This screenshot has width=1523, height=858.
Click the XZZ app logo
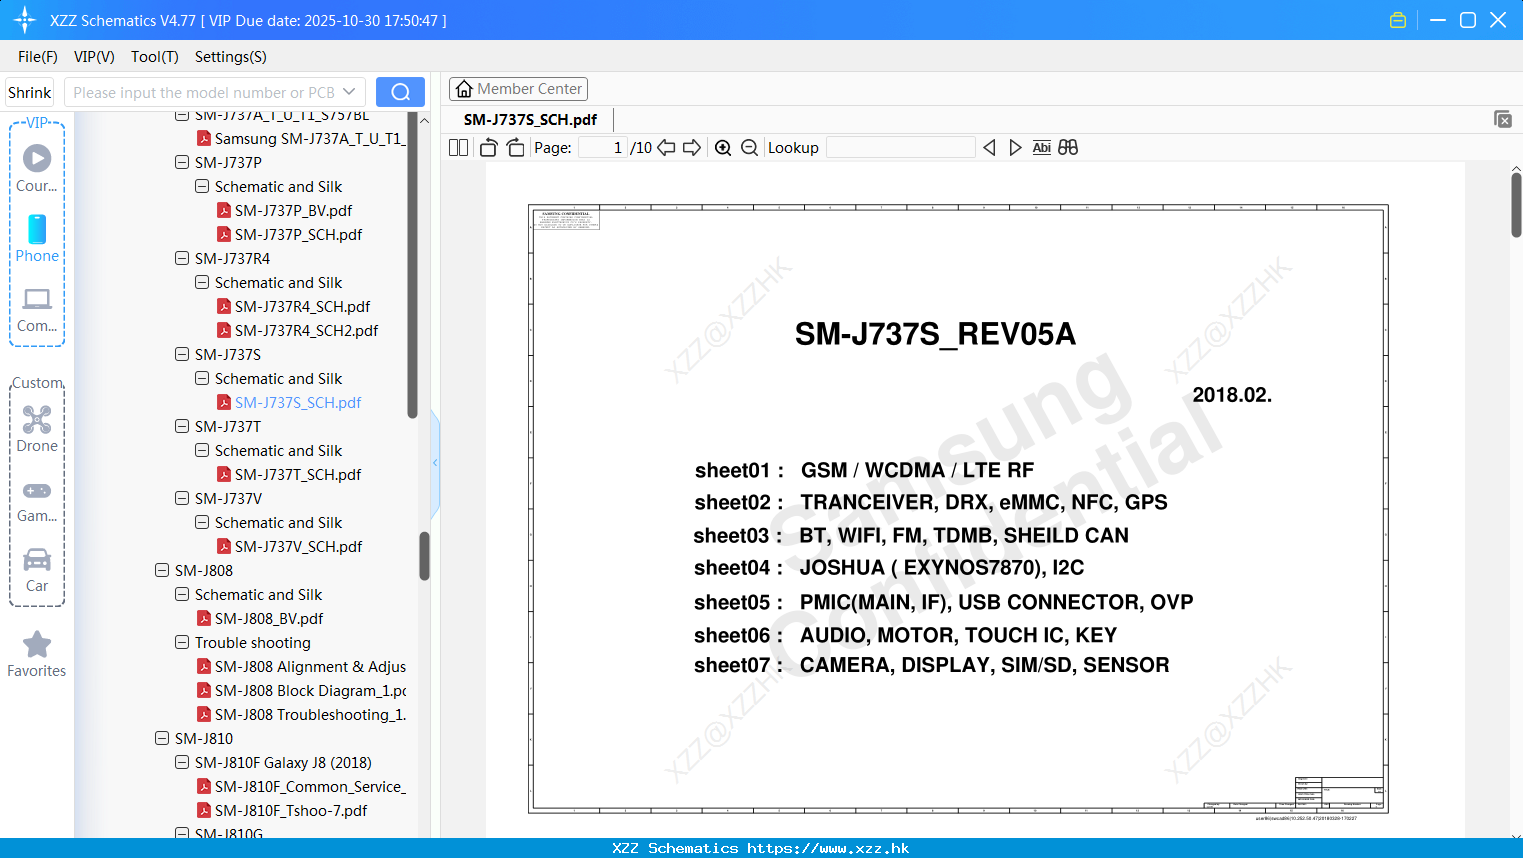pos(24,20)
